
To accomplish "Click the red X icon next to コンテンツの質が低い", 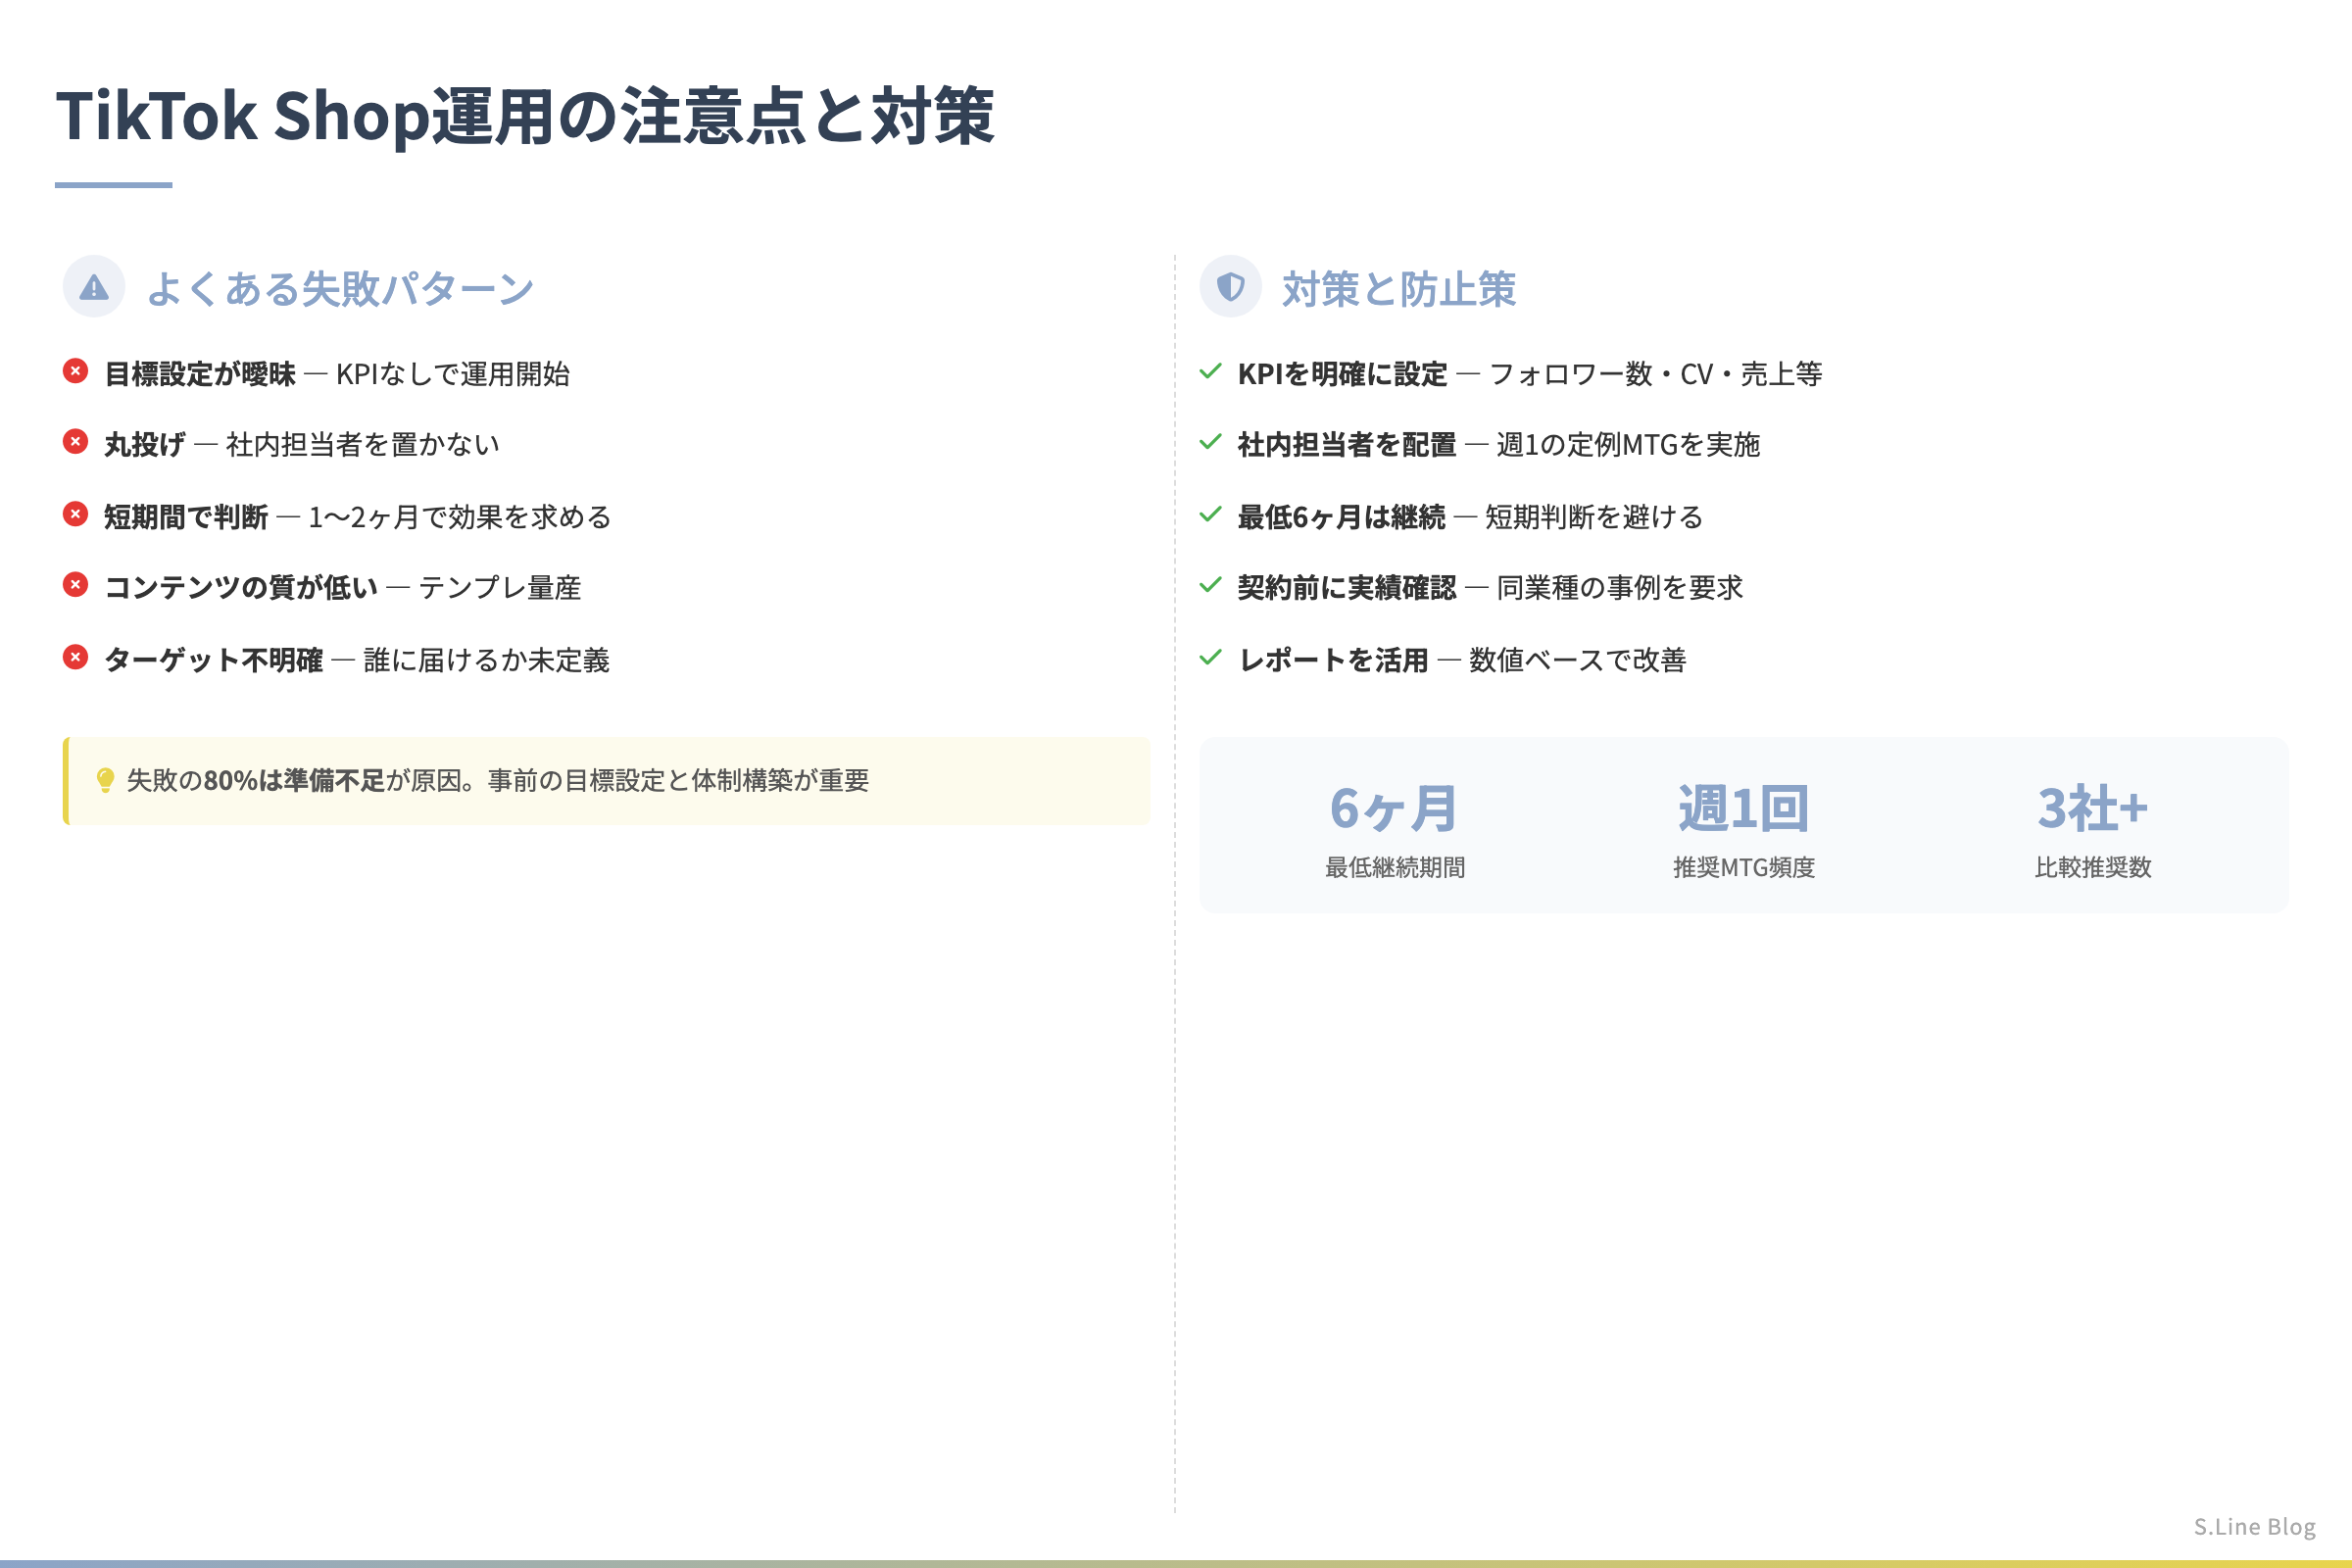I will coord(75,584).
